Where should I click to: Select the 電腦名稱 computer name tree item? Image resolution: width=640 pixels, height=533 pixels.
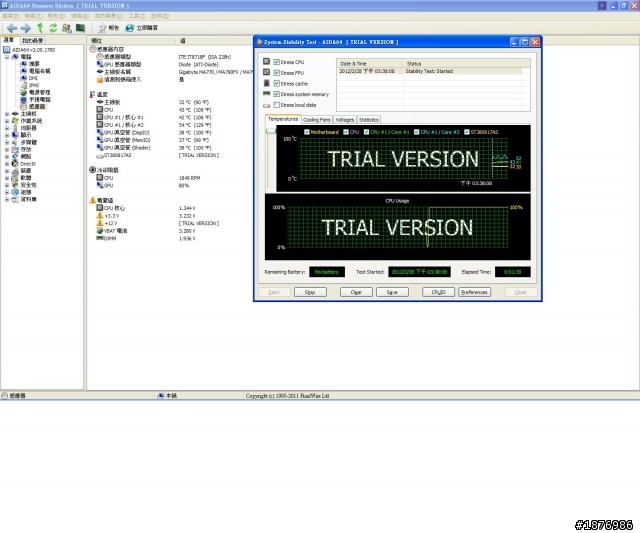pyautogui.click(x=39, y=71)
